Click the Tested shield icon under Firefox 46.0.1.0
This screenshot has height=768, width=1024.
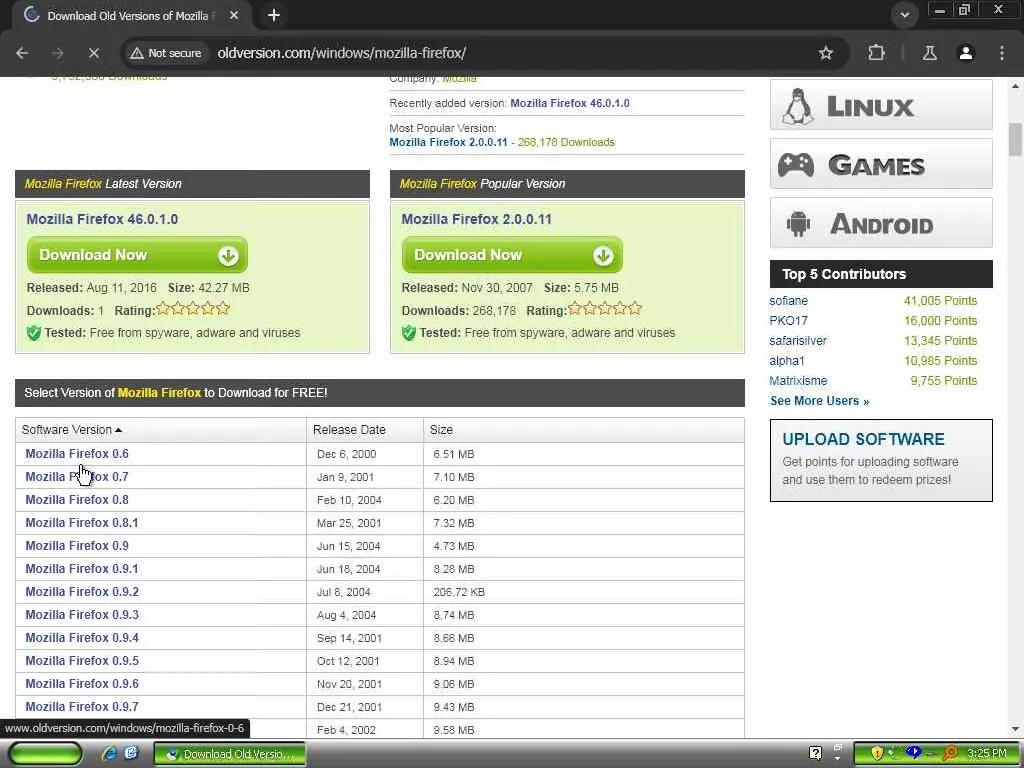pyautogui.click(x=34, y=333)
